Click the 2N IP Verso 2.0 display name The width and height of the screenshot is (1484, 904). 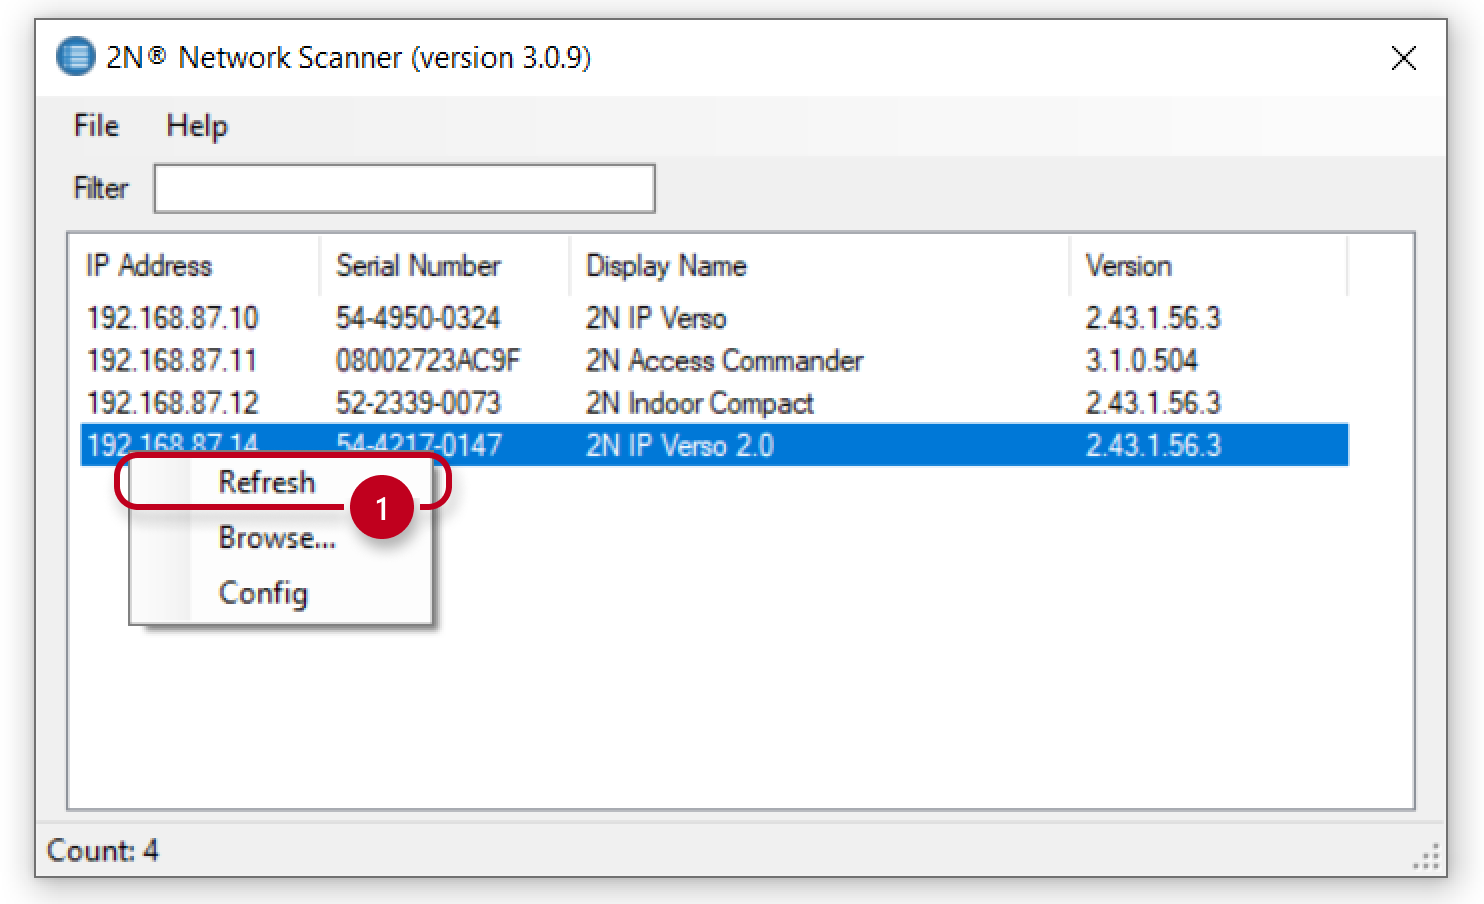[x=680, y=445]
